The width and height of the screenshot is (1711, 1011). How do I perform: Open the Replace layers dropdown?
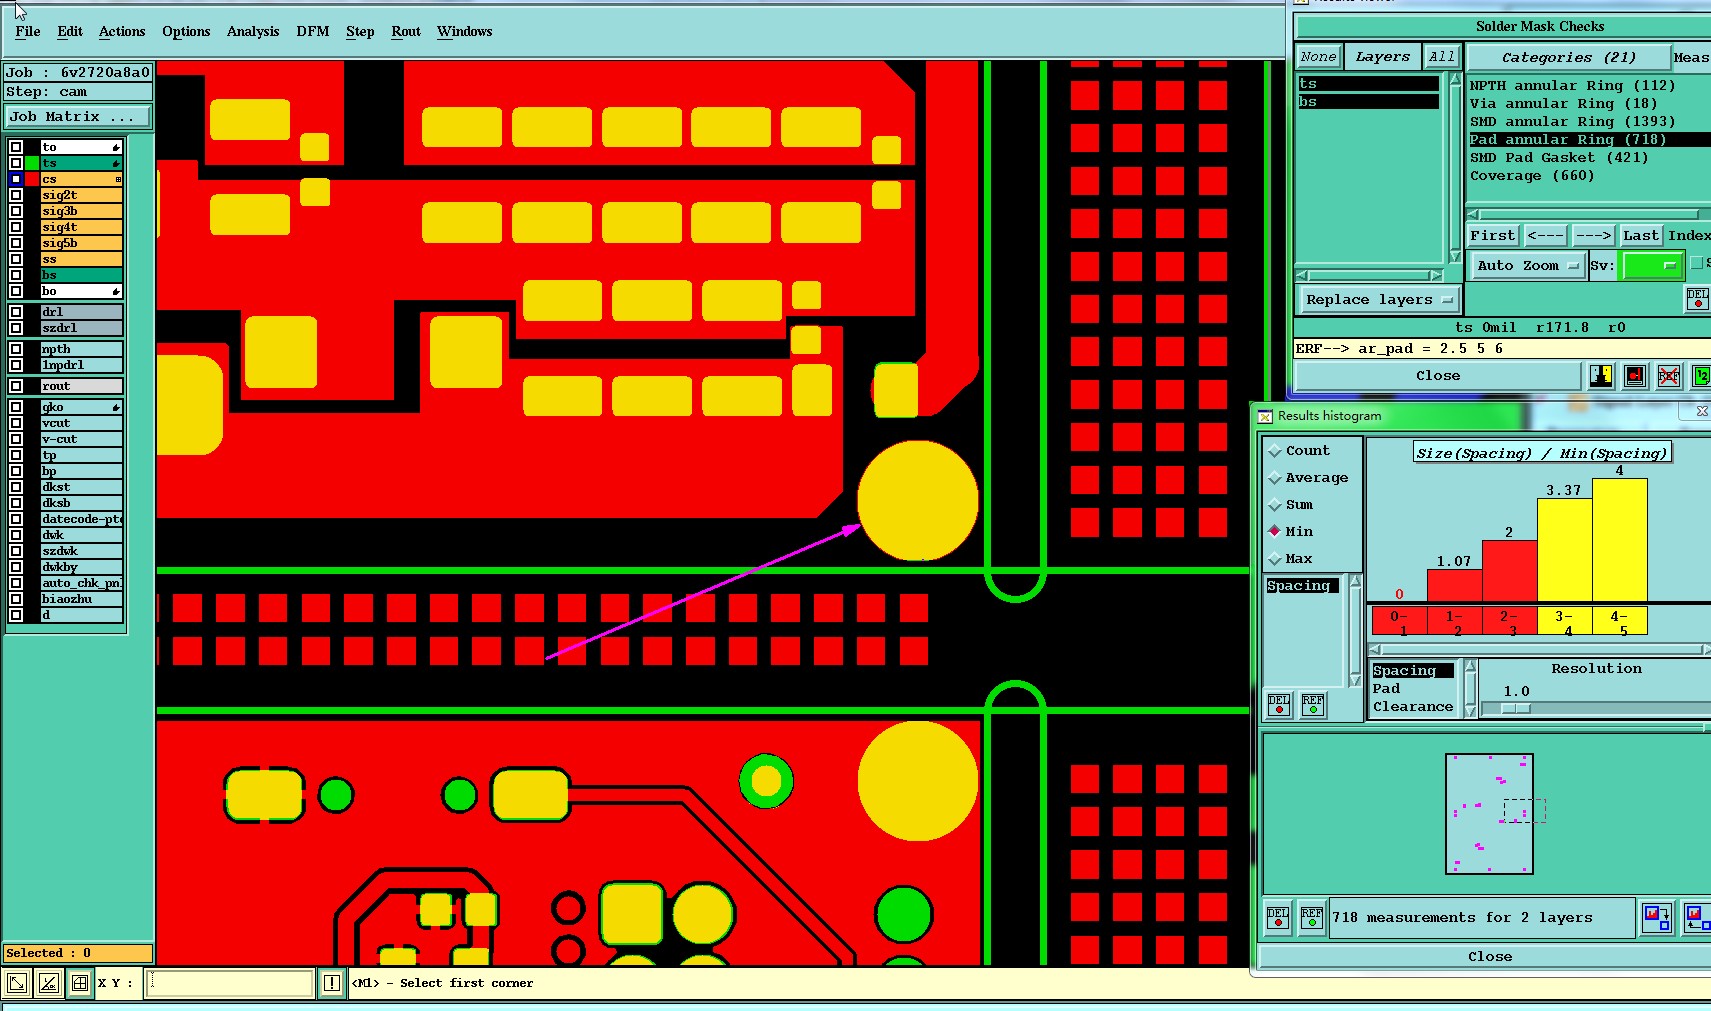click(1379, 300)
